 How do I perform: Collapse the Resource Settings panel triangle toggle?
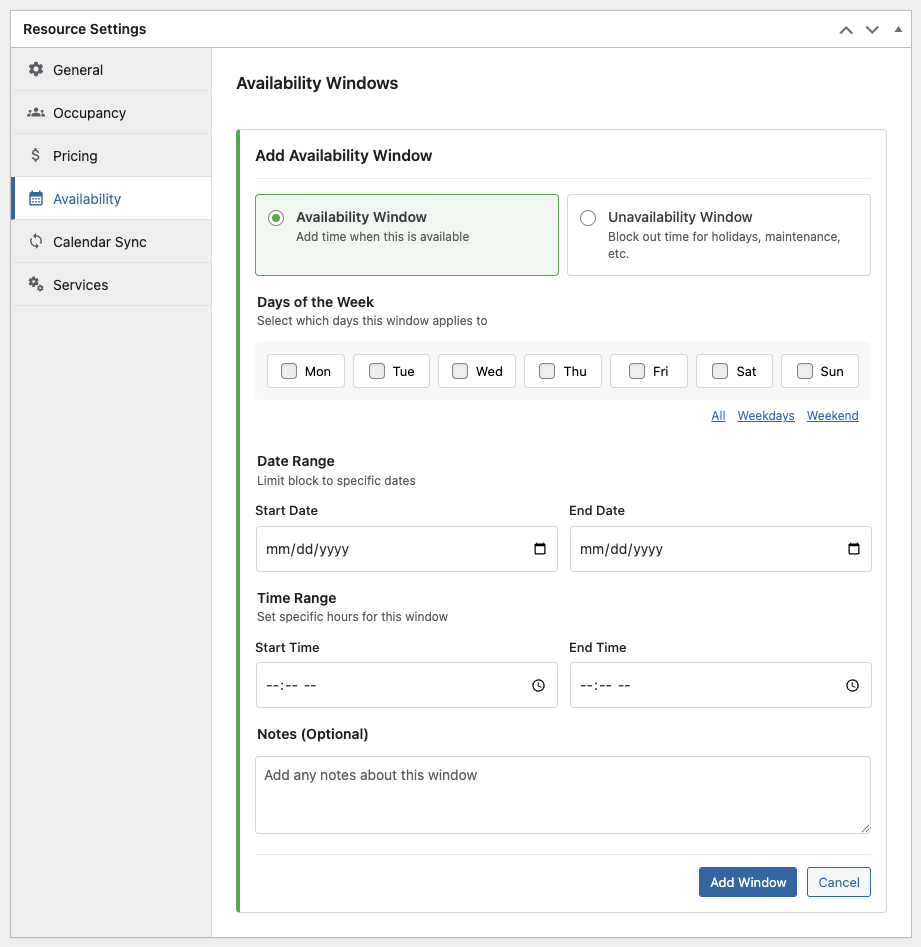[x=898, y=30]
